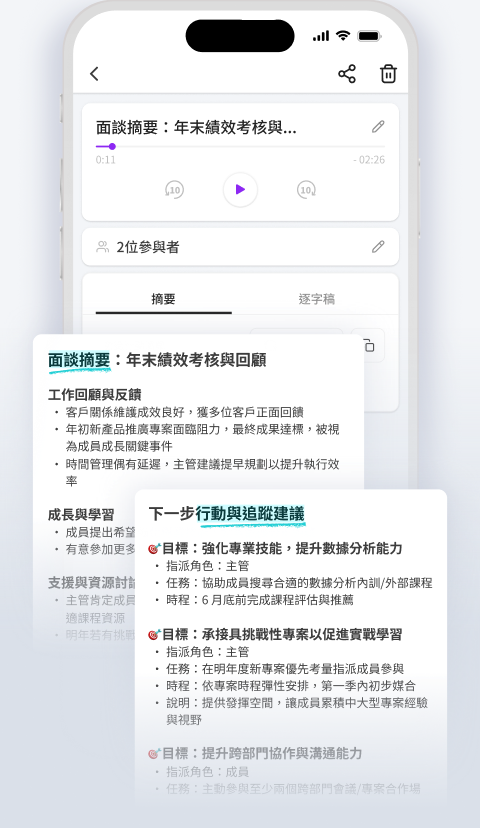Play the recording

click(x=240, y=189)
